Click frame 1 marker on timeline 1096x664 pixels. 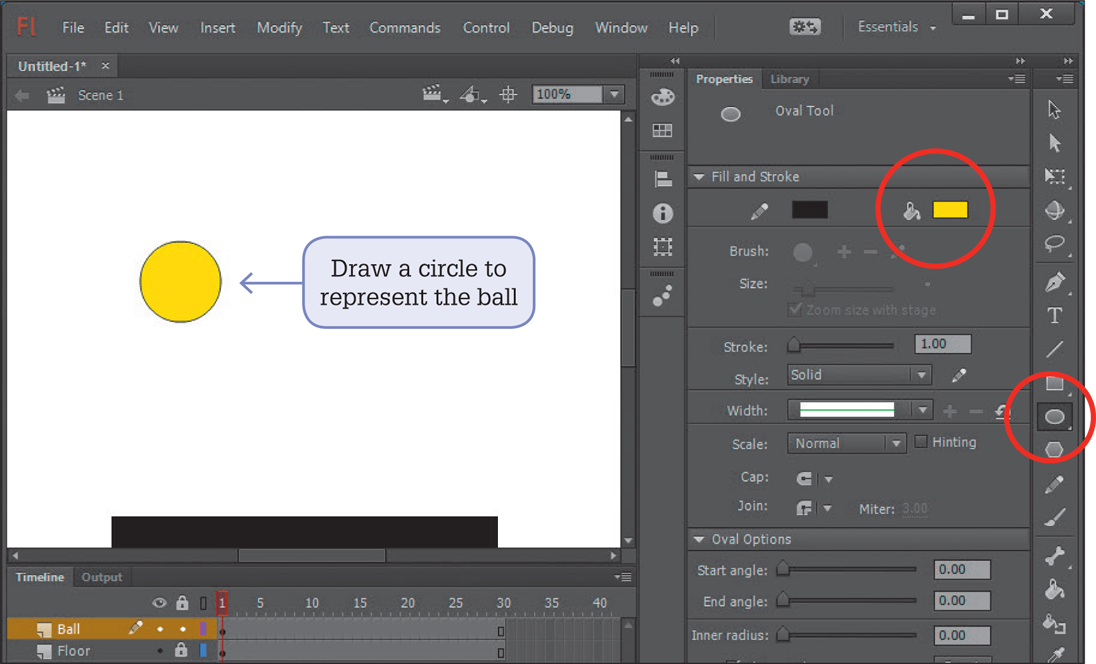[x=222, y=602]
